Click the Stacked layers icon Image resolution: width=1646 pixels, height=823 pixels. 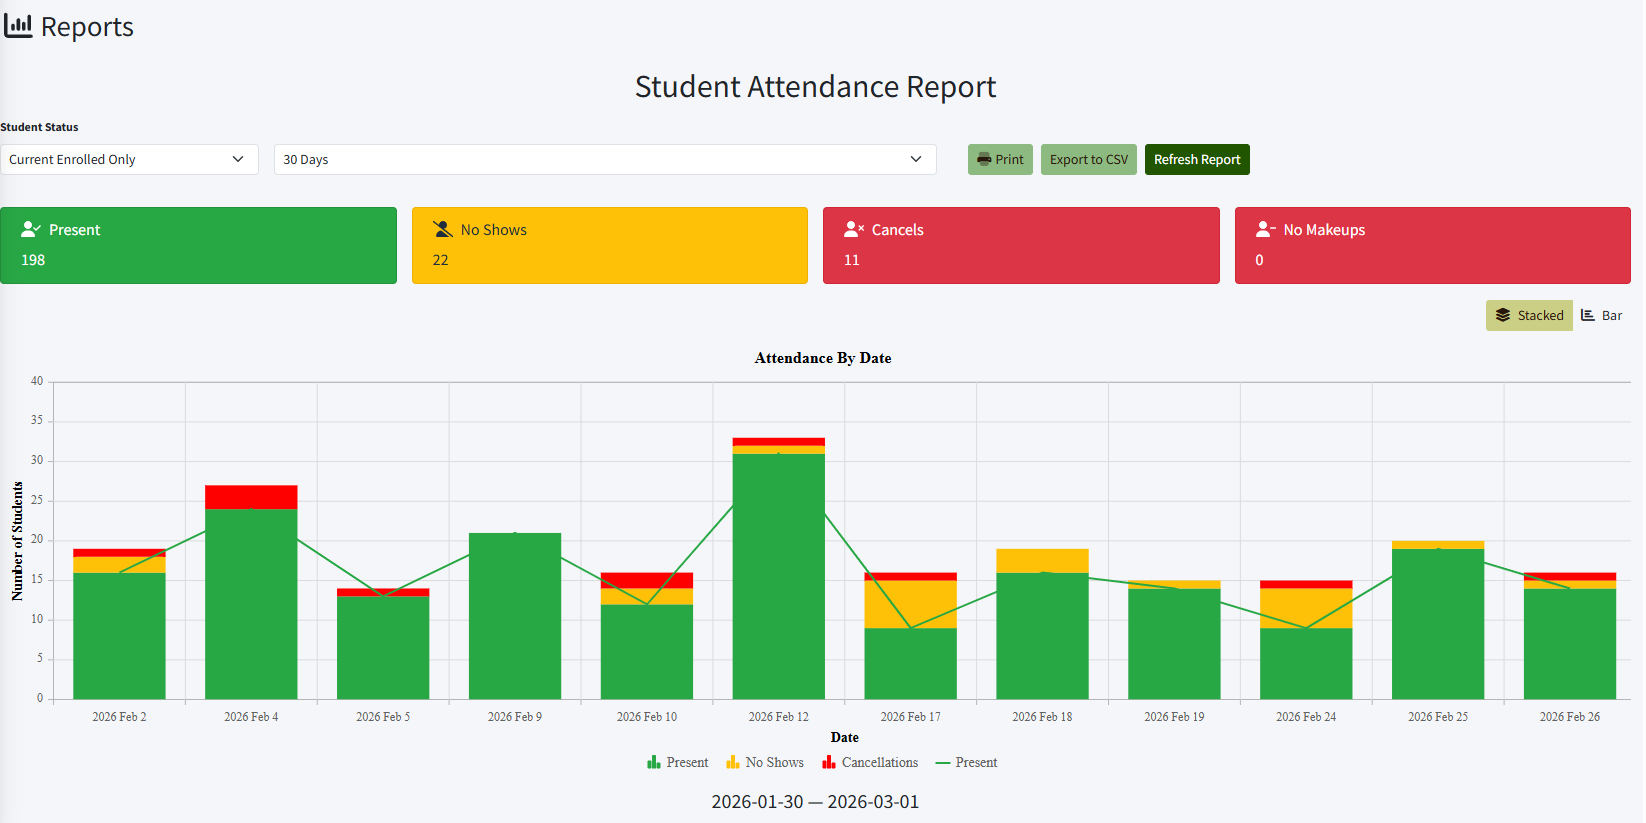(x=1503, y=316)
